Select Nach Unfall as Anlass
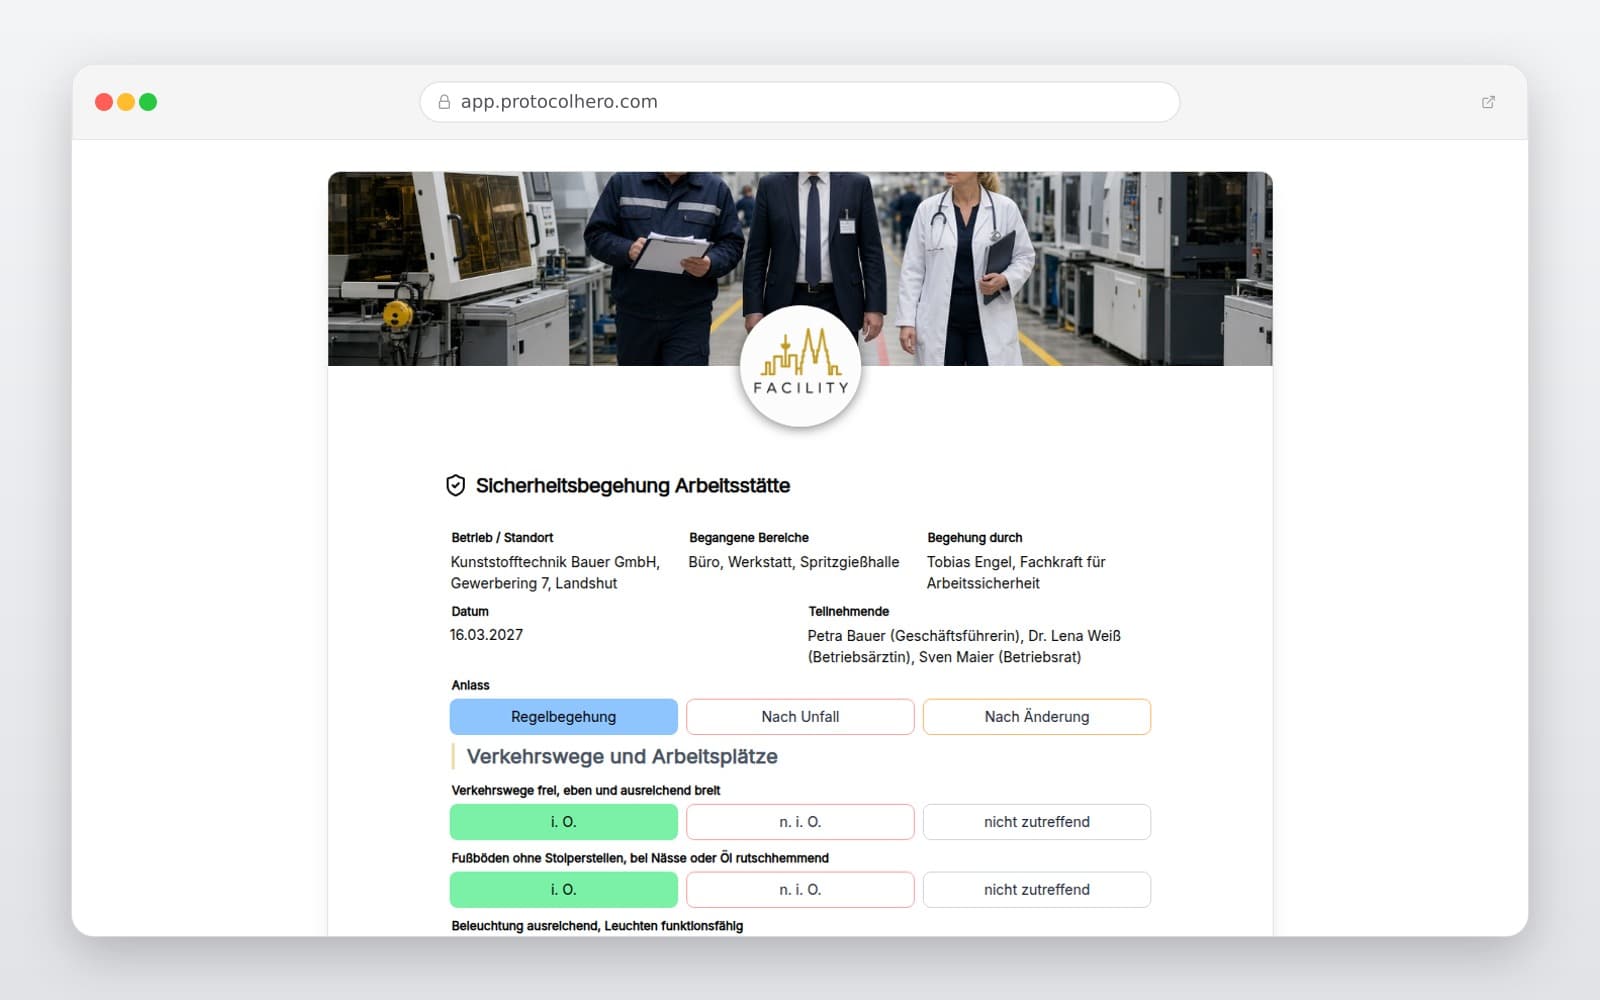This screenshot has width=1600, height=1000. (x=800, y=717)
